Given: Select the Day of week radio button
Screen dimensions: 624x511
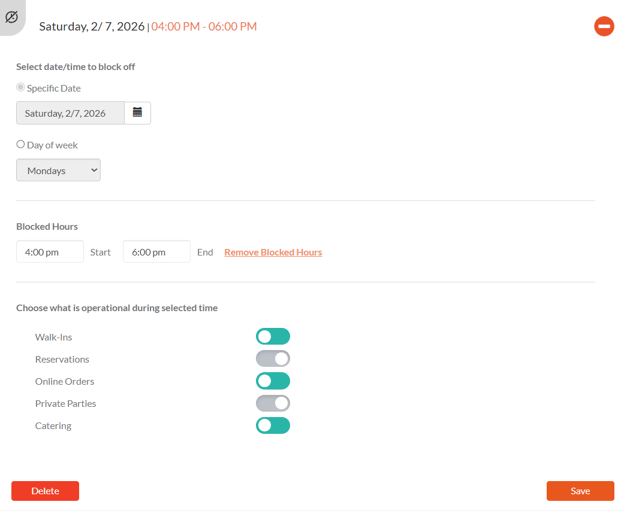Looking at the screenshot, I should click(21, 144).
